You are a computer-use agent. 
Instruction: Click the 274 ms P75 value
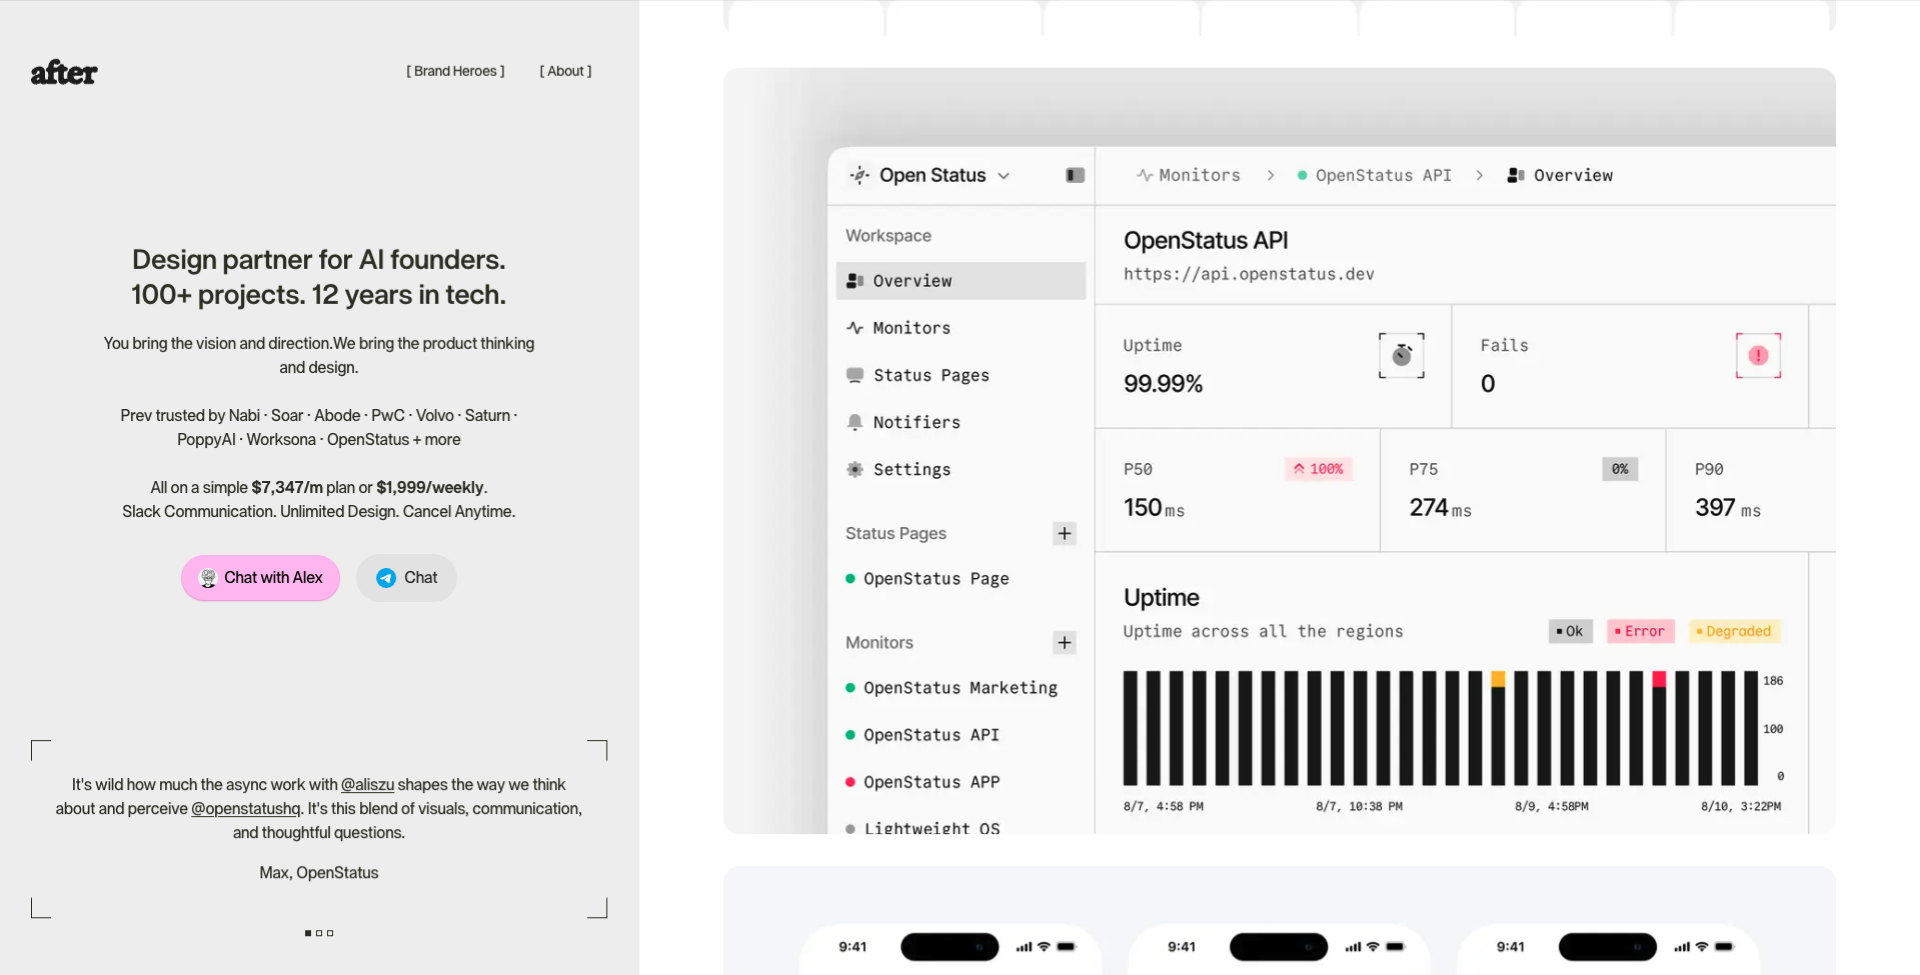pos(1440,508)
